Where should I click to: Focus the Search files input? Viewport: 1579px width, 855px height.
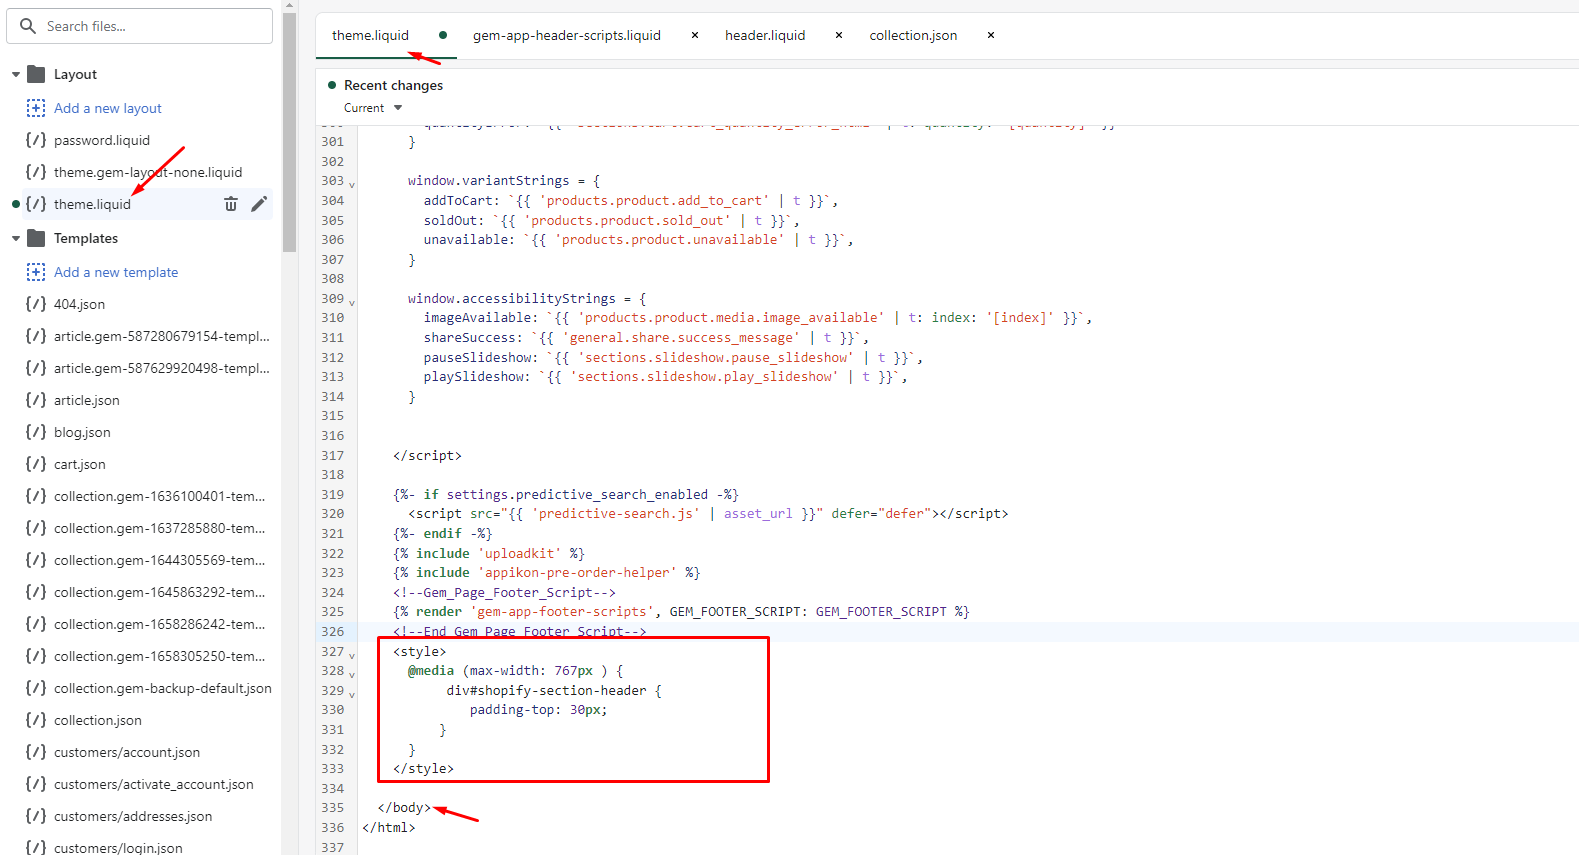(140, 26)
